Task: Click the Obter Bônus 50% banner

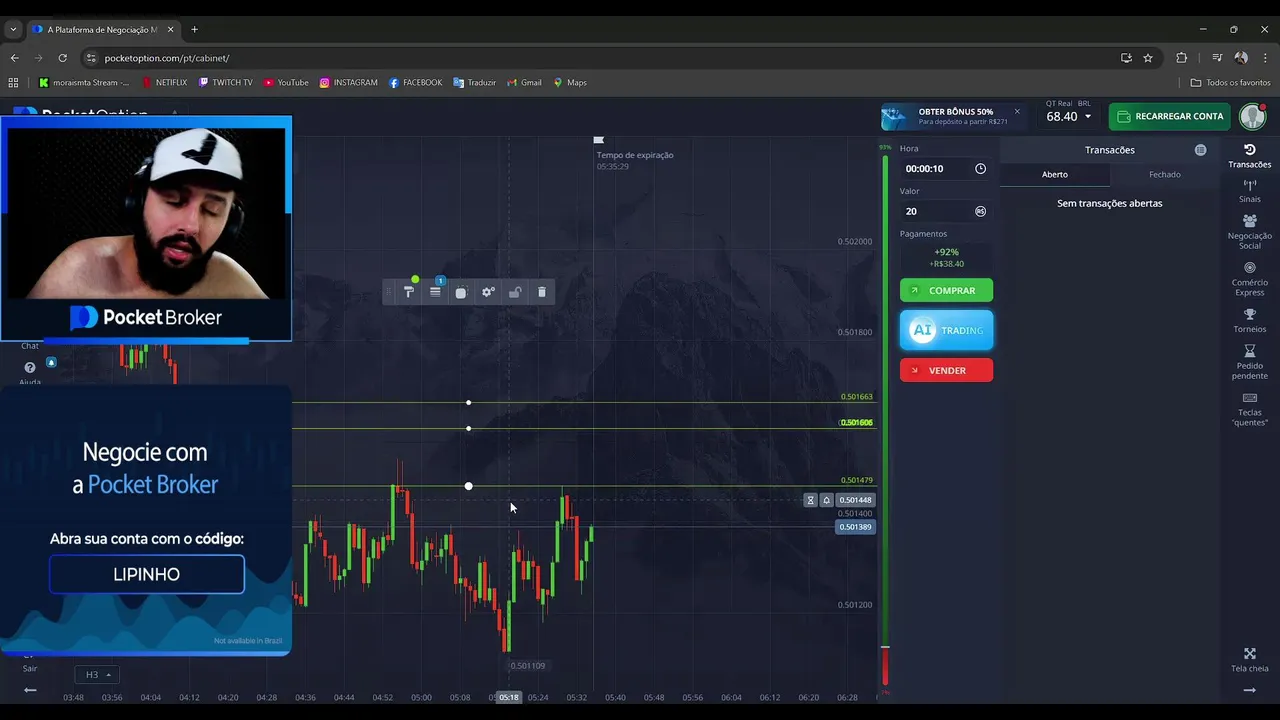Action: 952,116
